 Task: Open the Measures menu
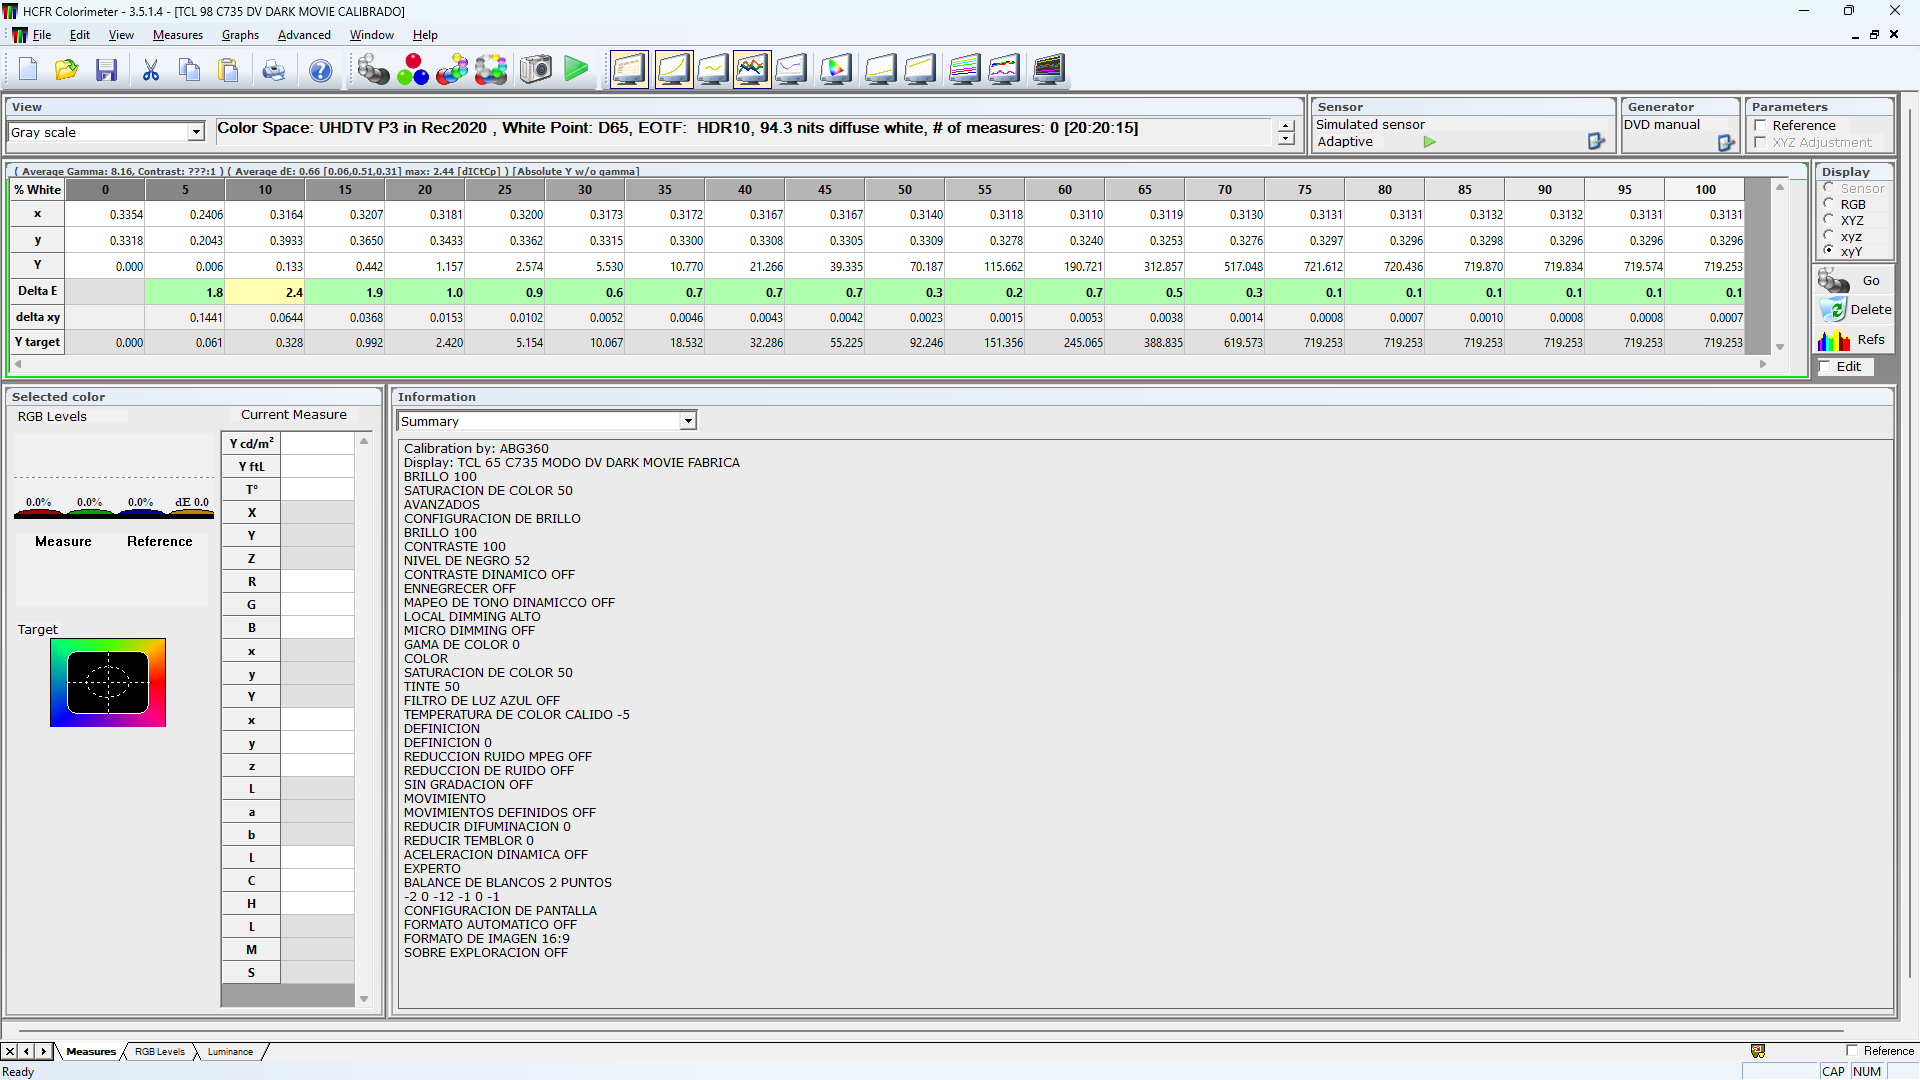178,35
